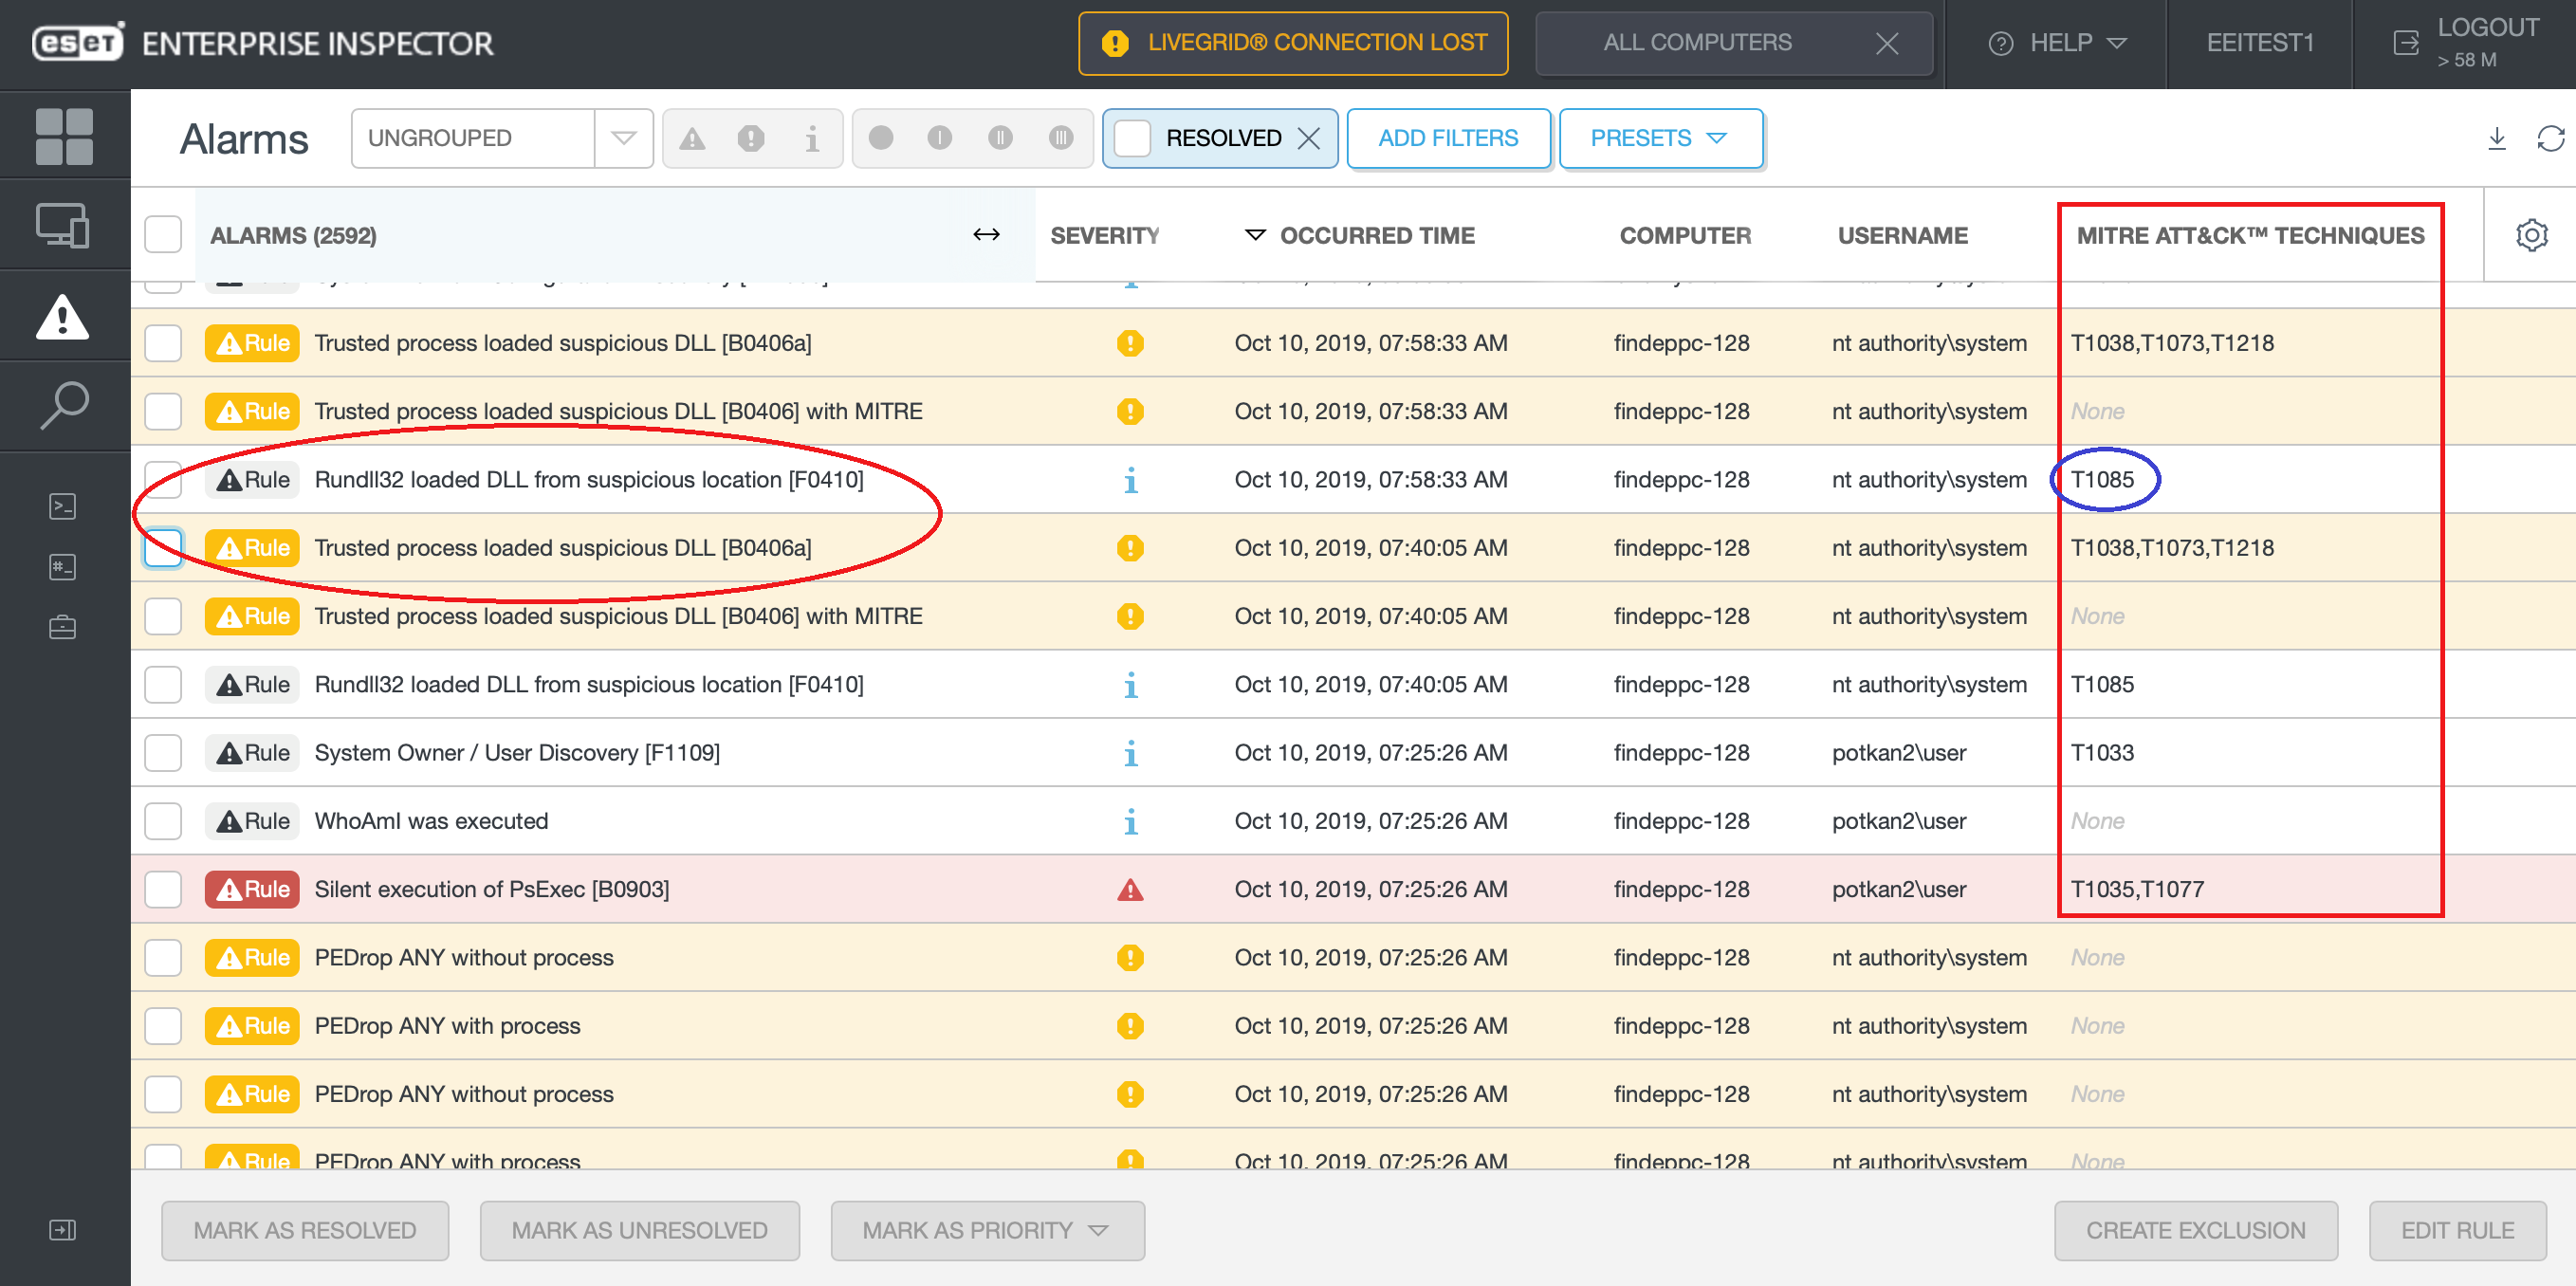Refresh the alarms list
The width and height of the screenshot is (2576, 1286).
2550,138
